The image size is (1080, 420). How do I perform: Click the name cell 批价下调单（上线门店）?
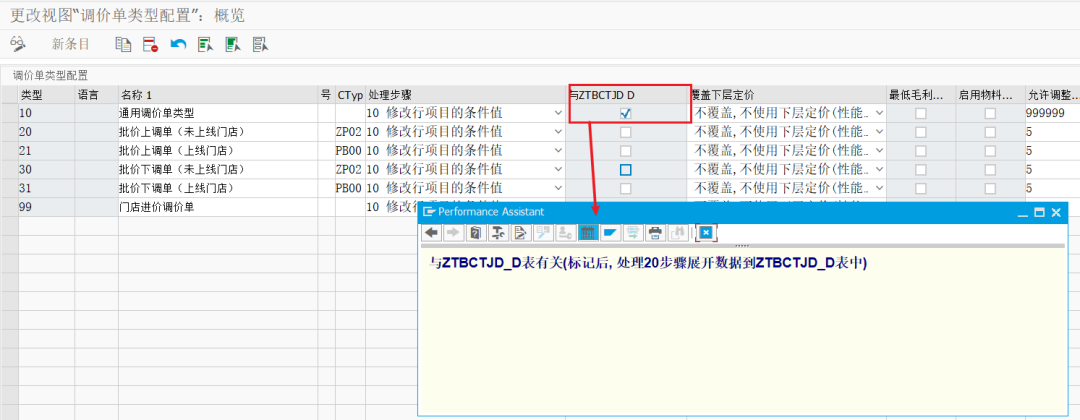218,188
